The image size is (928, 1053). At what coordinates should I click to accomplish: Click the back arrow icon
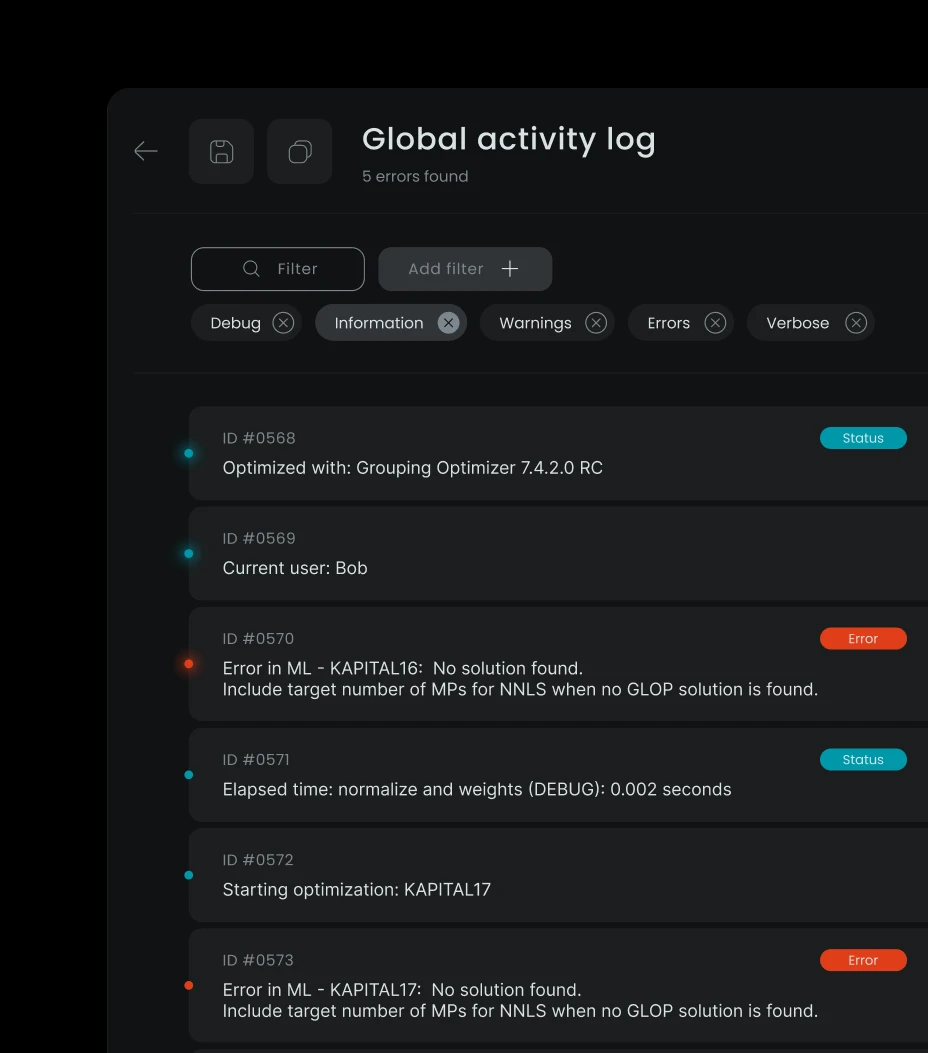coord(146,151)
